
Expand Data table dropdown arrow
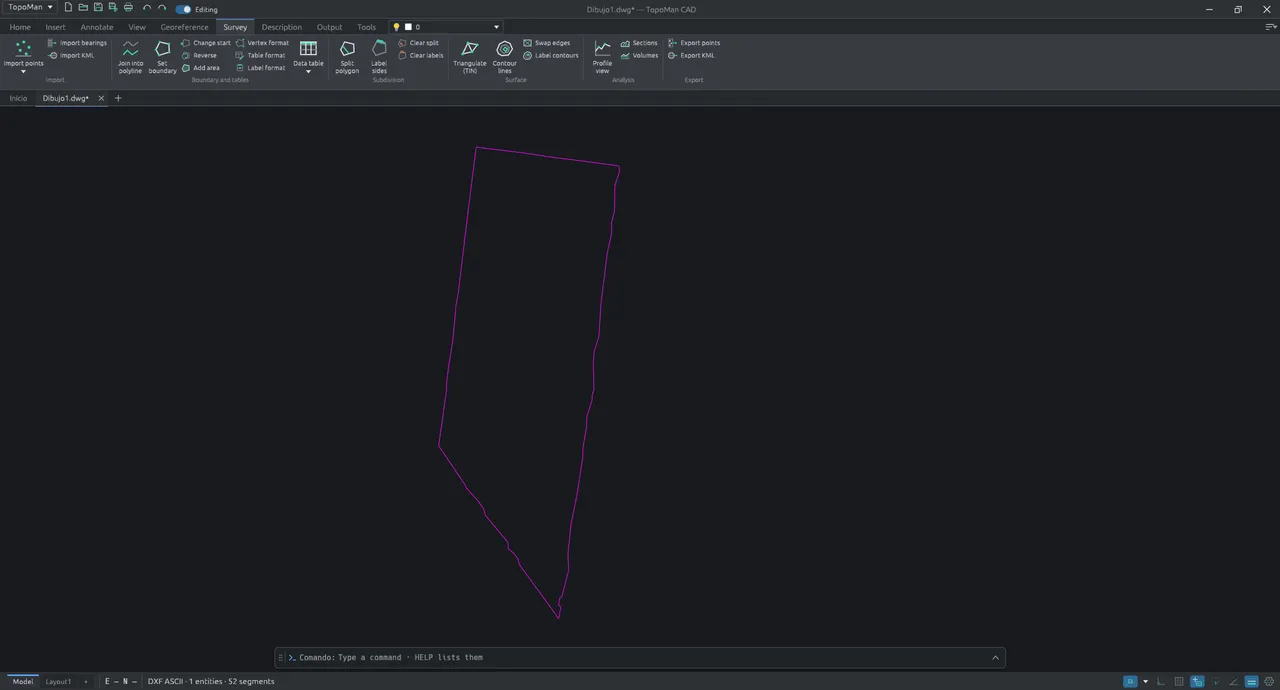pos(308,72)
